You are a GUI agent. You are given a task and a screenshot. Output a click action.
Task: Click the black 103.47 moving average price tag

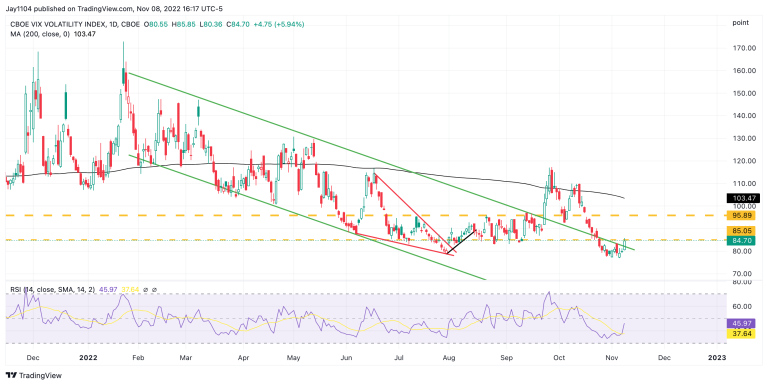[x=744, y=198]
